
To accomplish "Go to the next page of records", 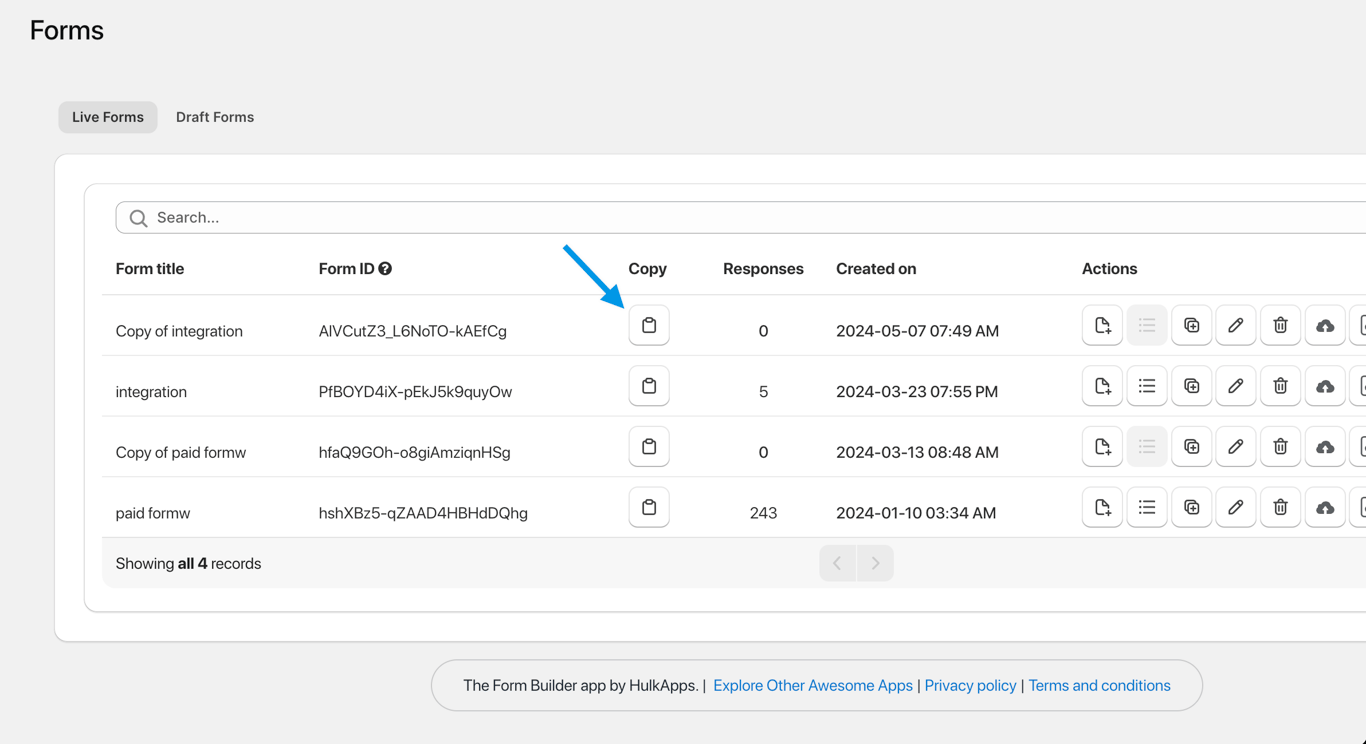I will click(876, 564).
